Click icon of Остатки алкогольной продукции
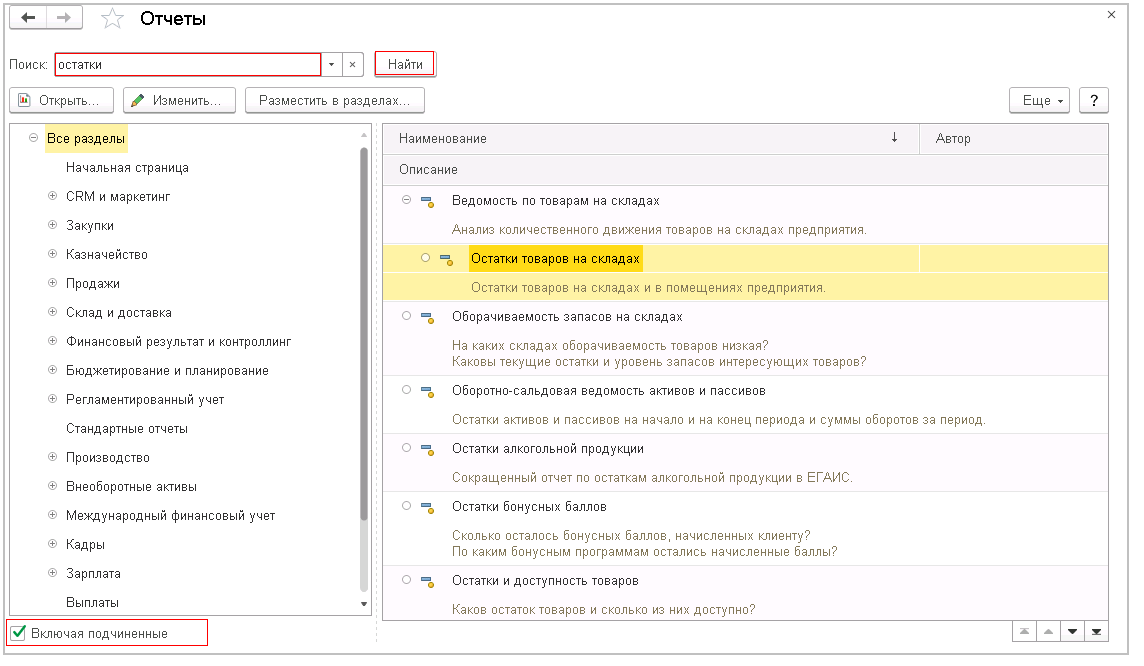Screen dimensions: 1144x666 (x=428, y=450)
